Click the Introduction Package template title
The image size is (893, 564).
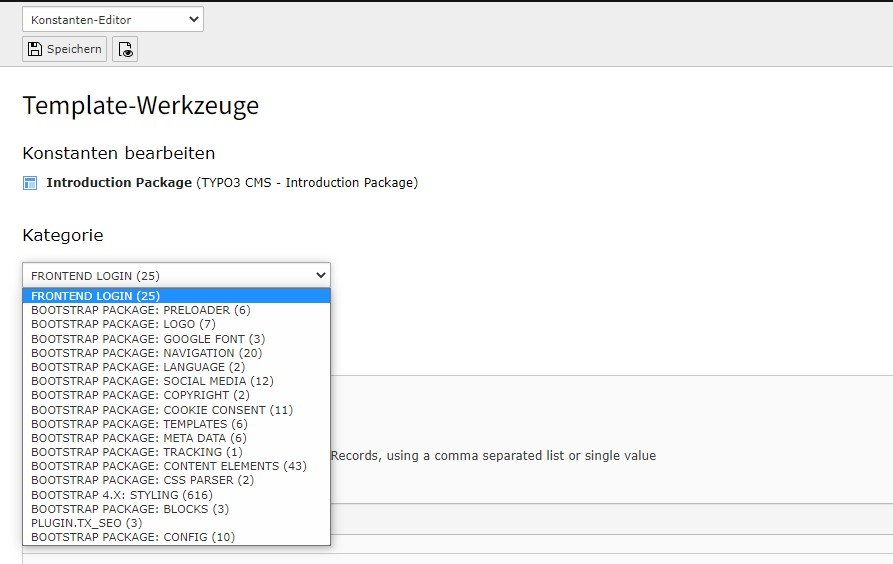click(119, 182)
